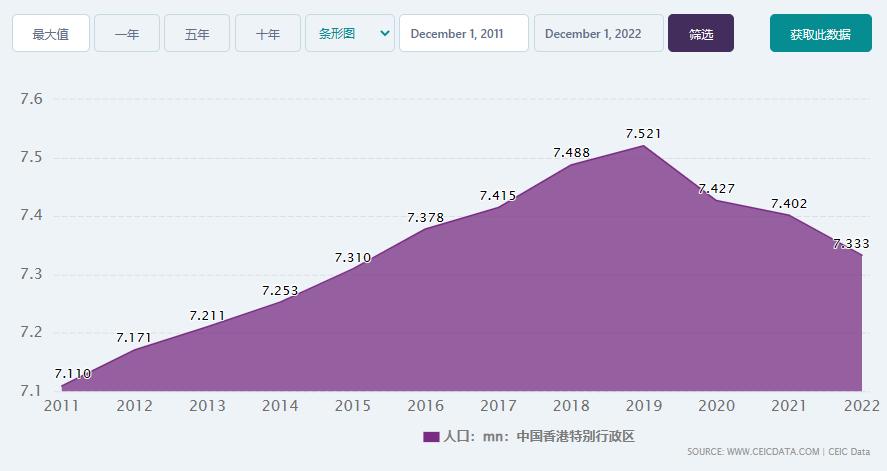Click the x-axis label 2014
The image size is (887, 471).
(280, 406)
